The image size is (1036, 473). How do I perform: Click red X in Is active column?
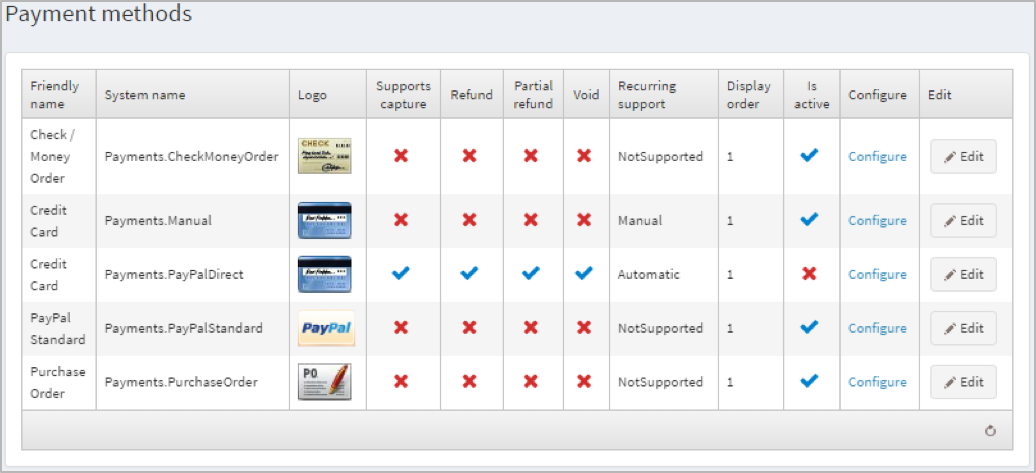point(810,274)
